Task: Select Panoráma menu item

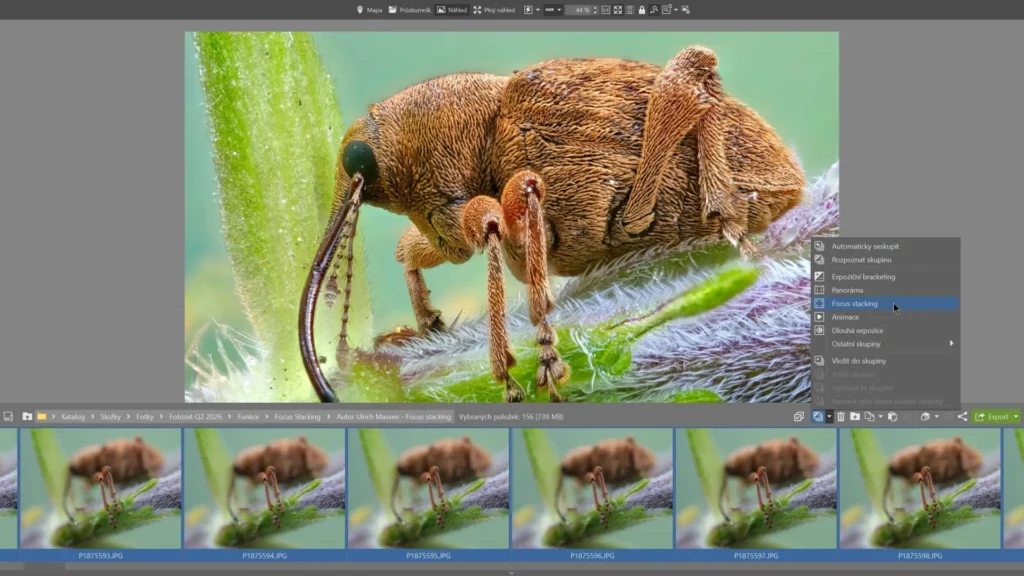Action: [x=886, y=290]
